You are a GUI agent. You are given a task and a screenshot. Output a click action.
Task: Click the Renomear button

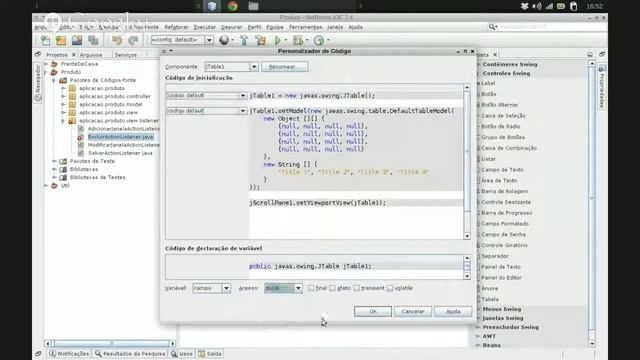(x=284, y=67)
